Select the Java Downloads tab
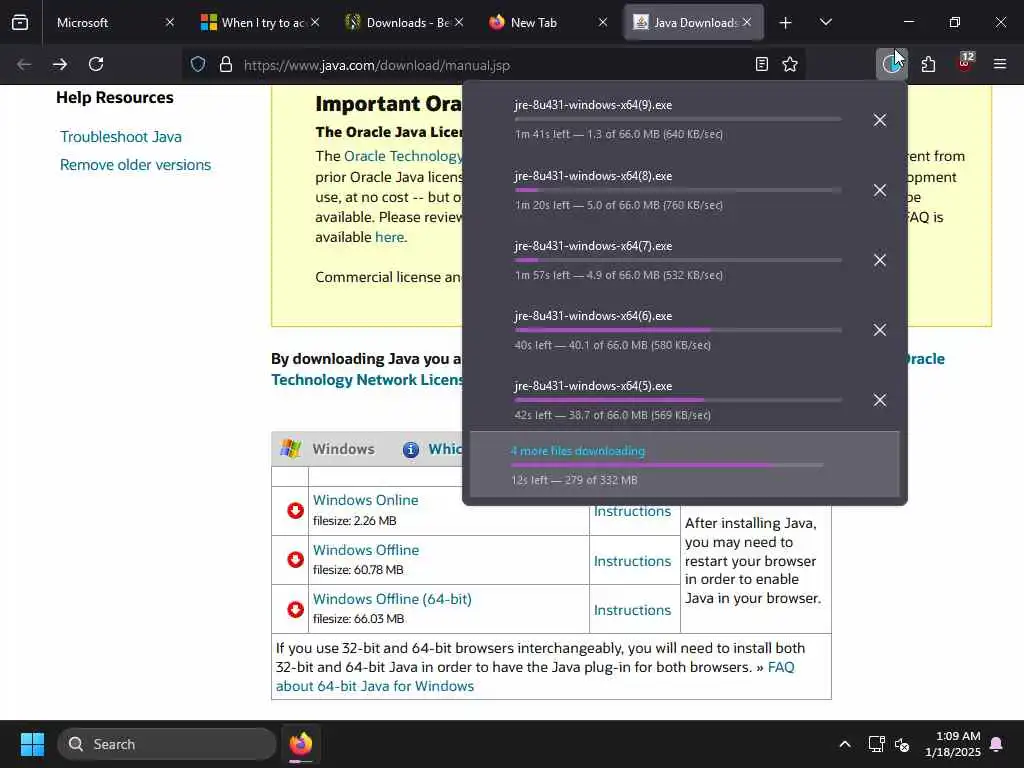1024x768 pixels. click(x=694, y=23)
